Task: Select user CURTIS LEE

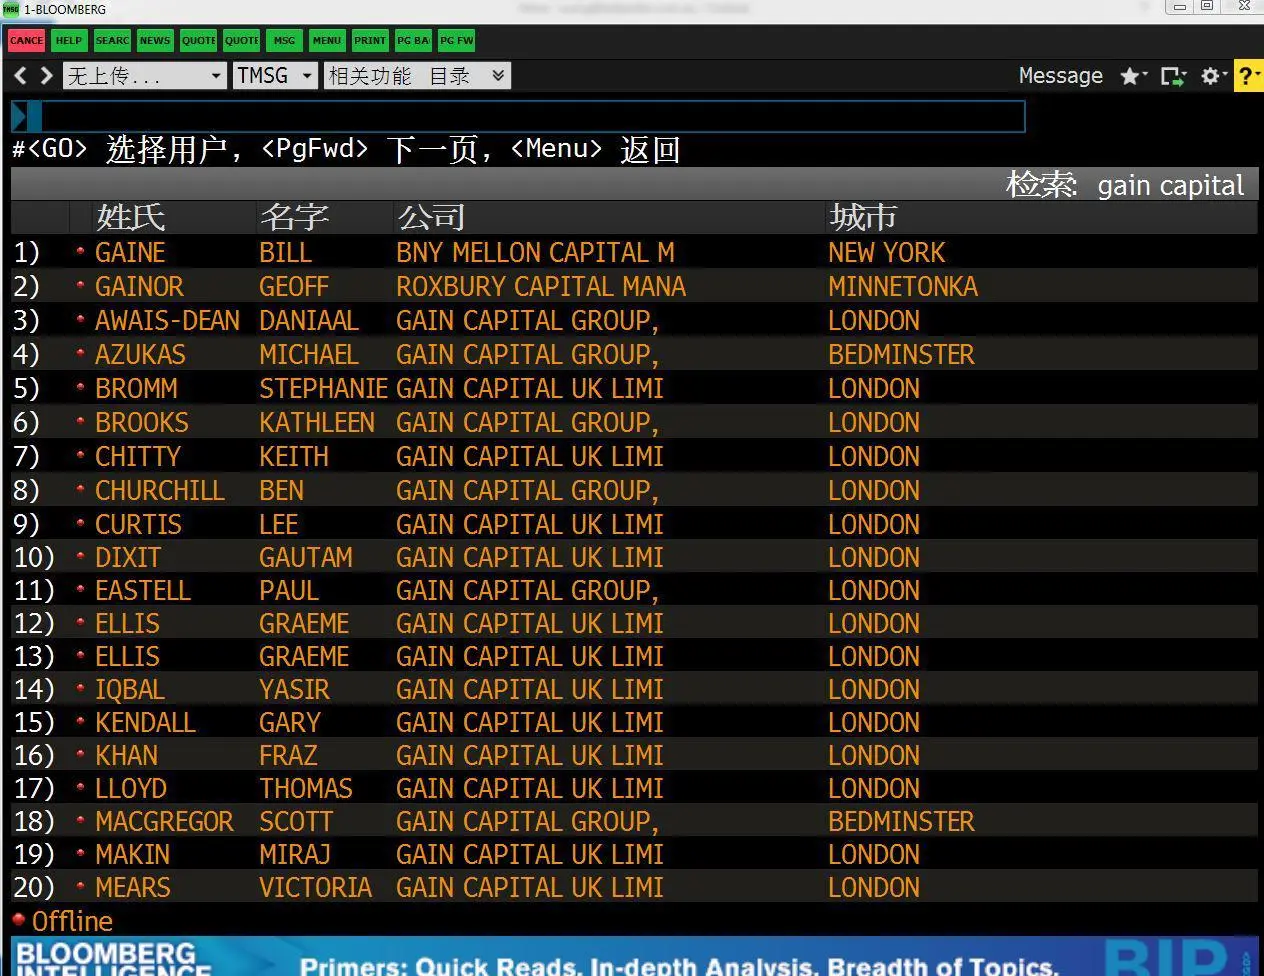Action: pyautogui.click(x=634, y=524)
